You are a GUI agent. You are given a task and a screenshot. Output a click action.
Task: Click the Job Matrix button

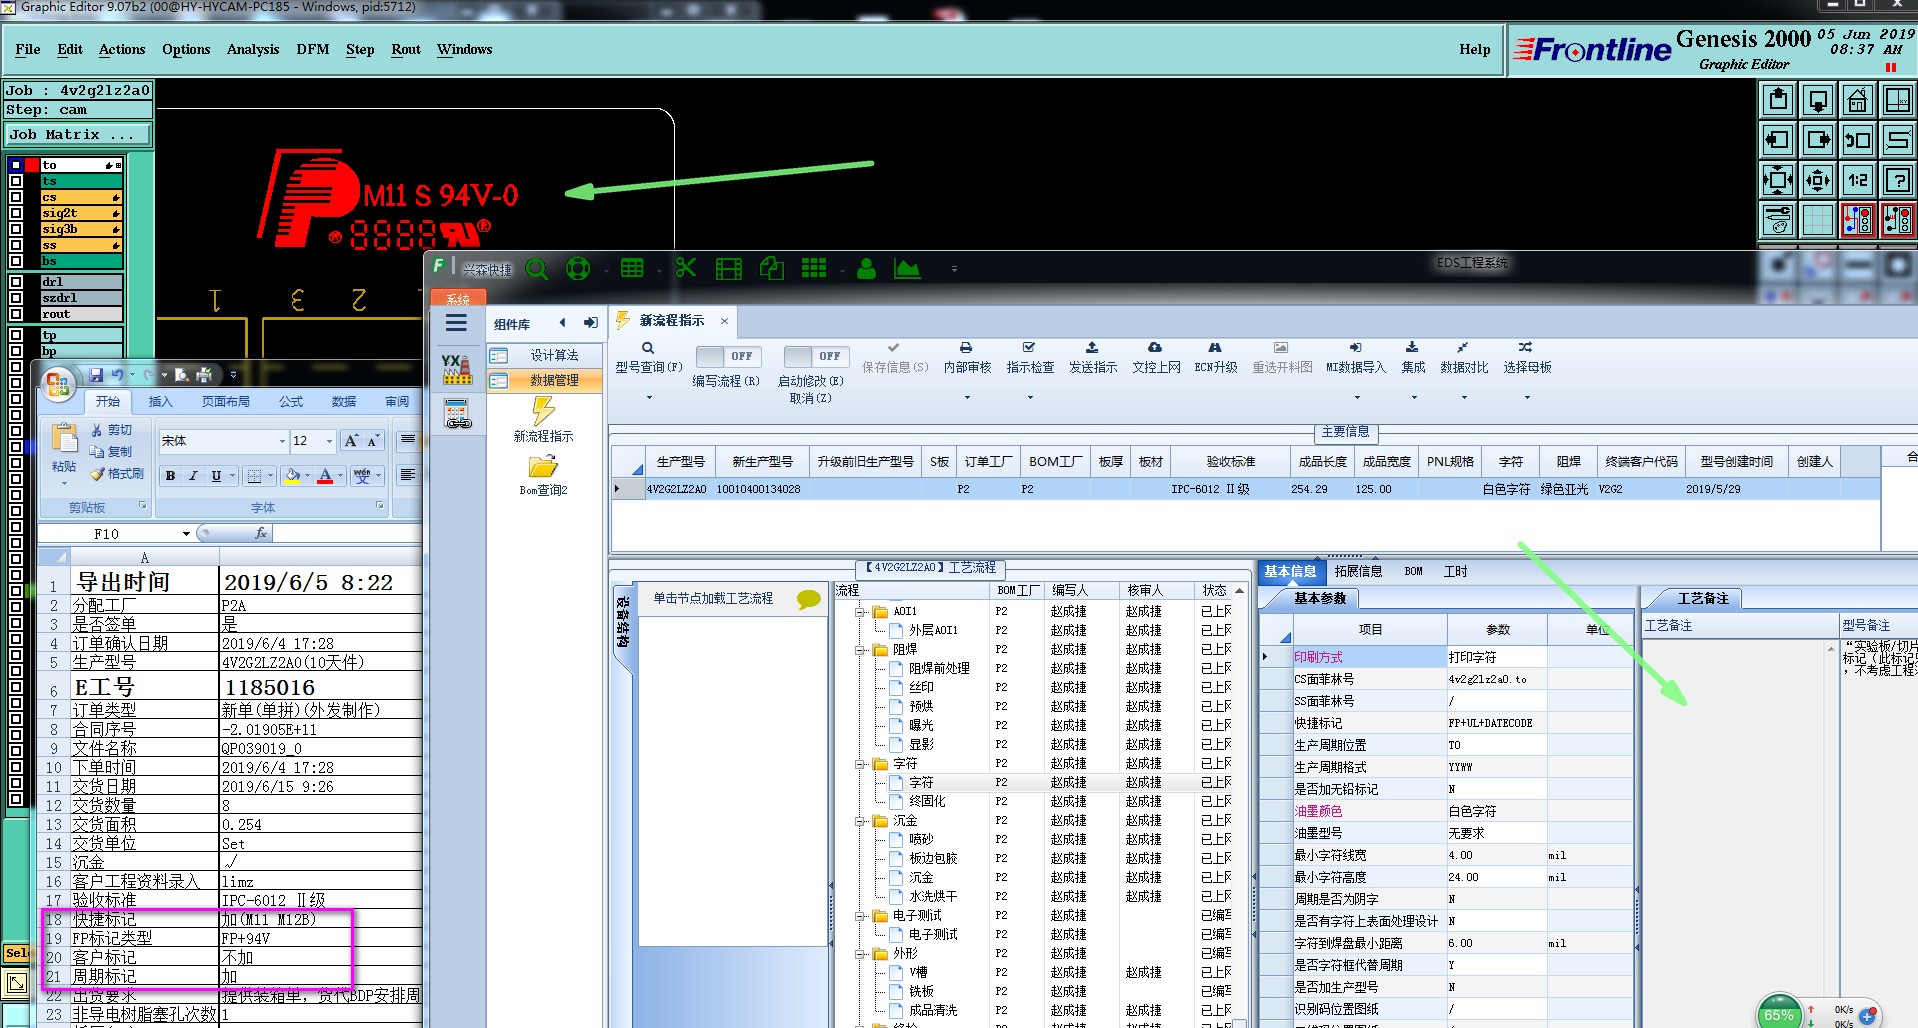point(78,134)
